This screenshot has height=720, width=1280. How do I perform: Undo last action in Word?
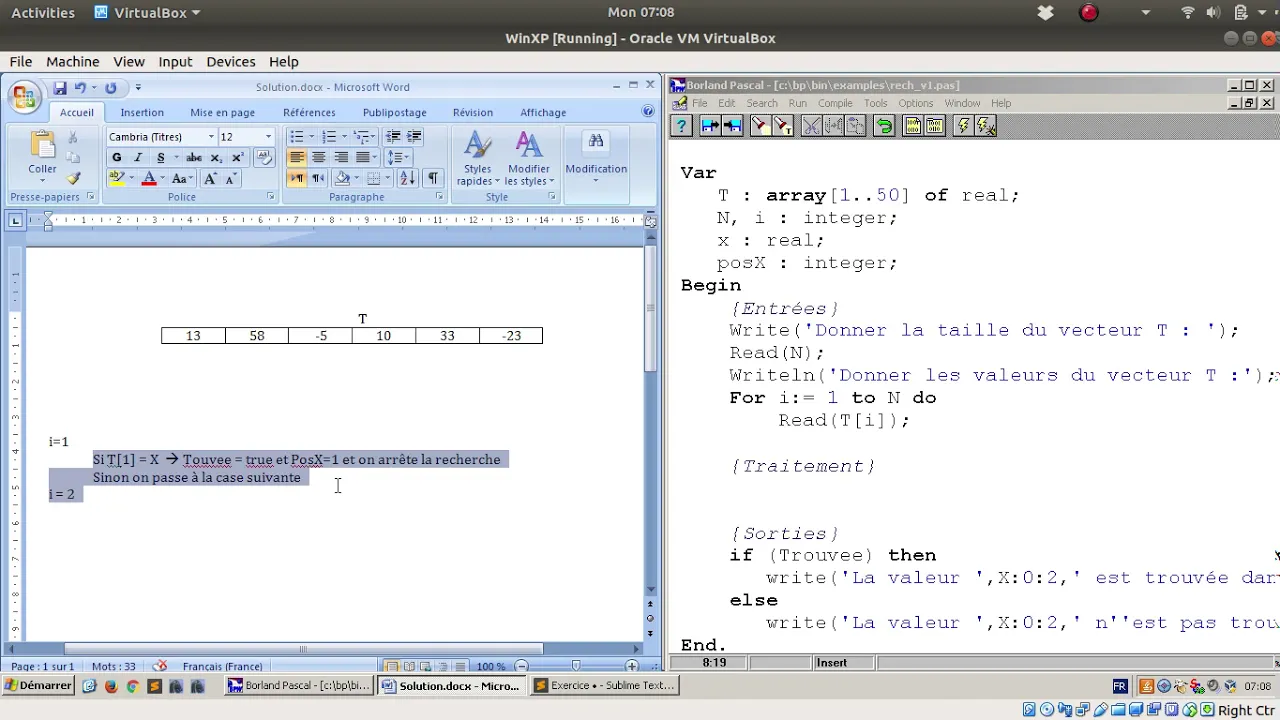coord(80,88)
